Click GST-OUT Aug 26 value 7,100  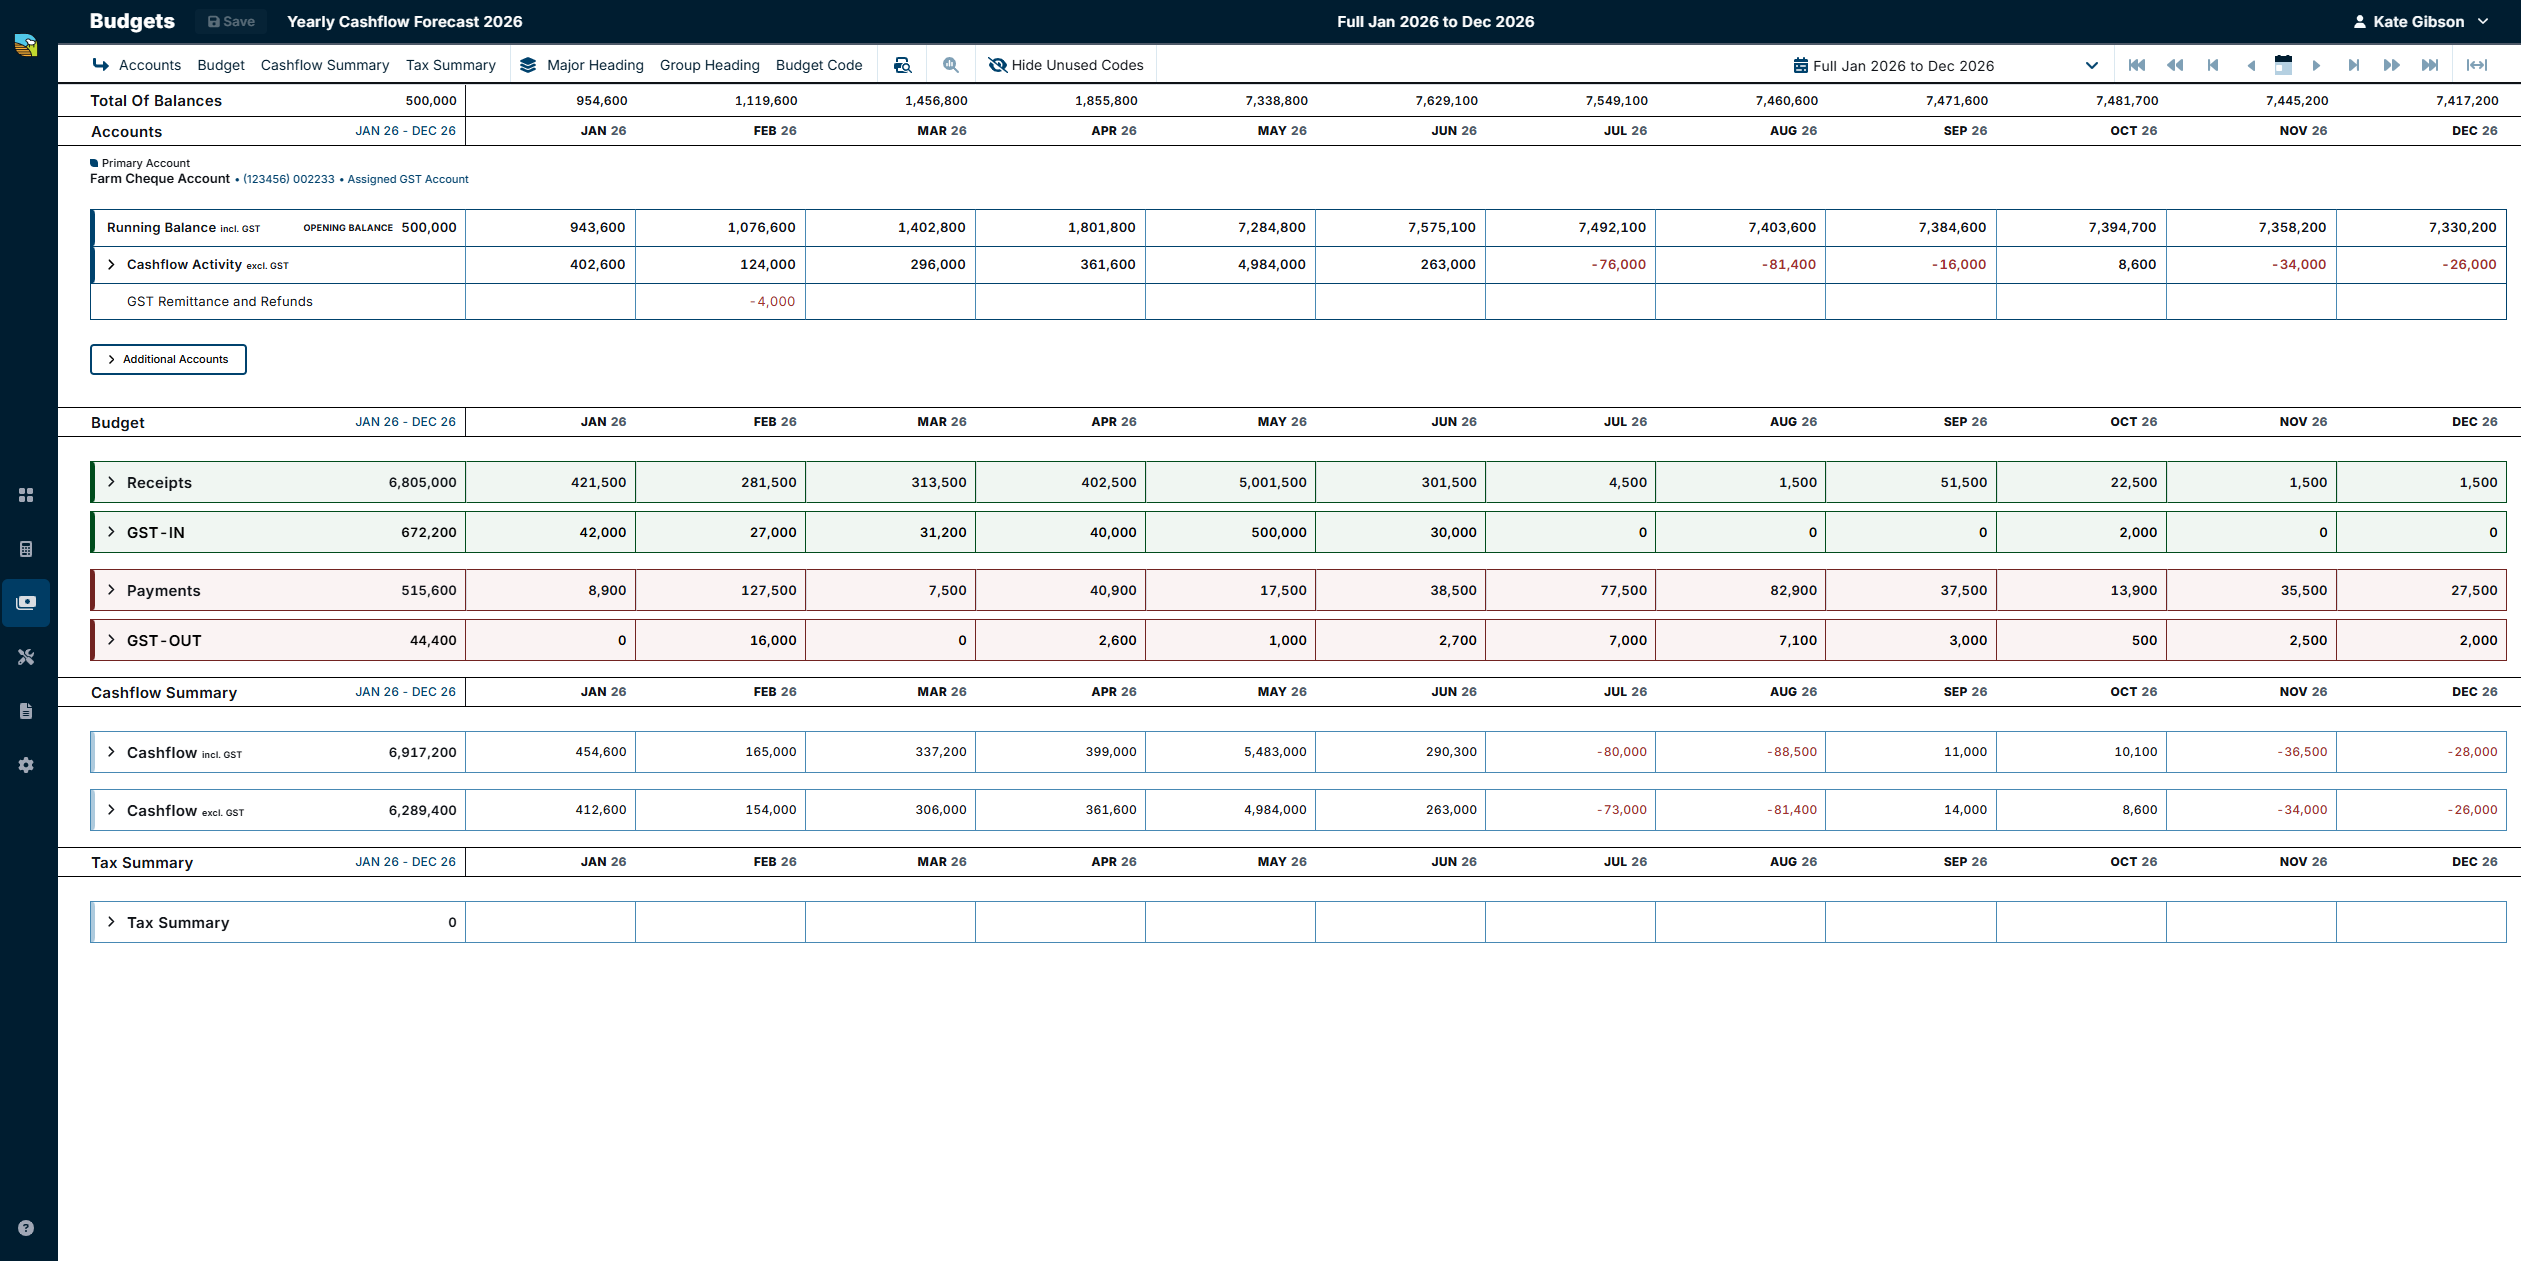[x=1740, y=640]
